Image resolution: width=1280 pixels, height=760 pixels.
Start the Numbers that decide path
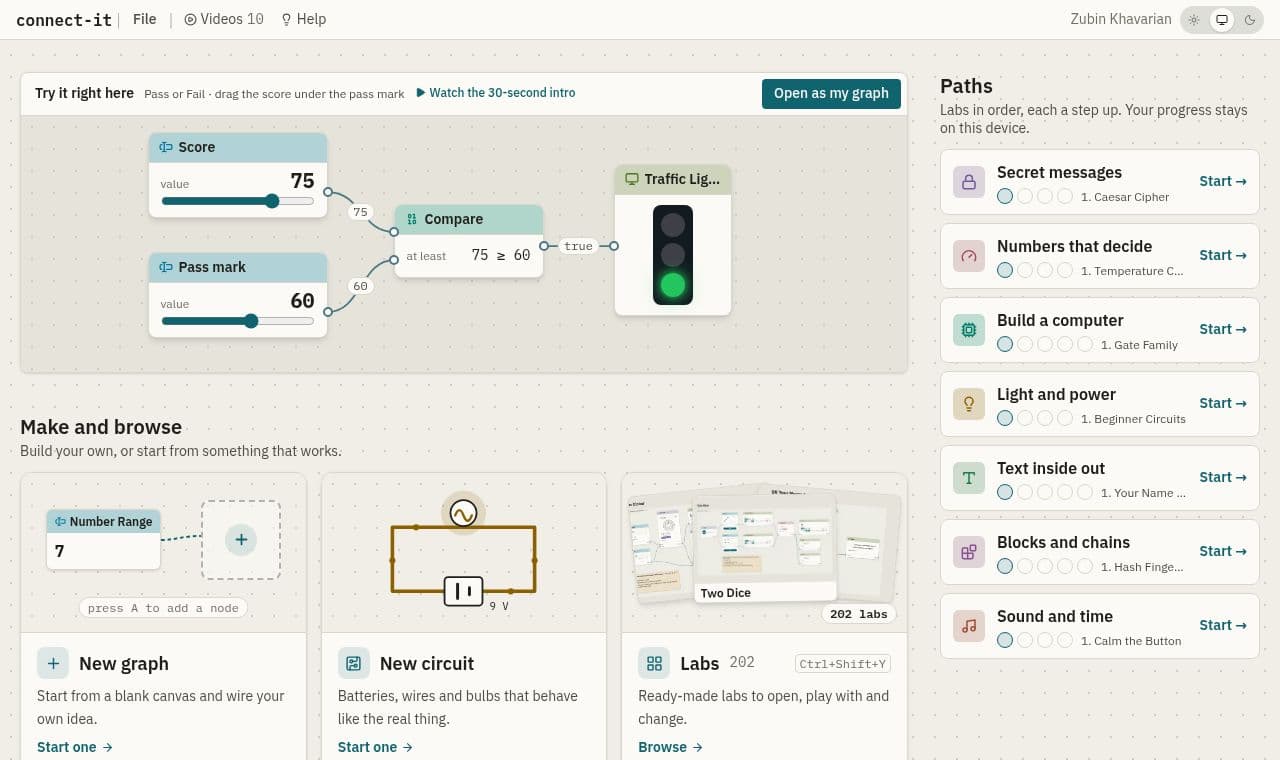click(1223, 255)
